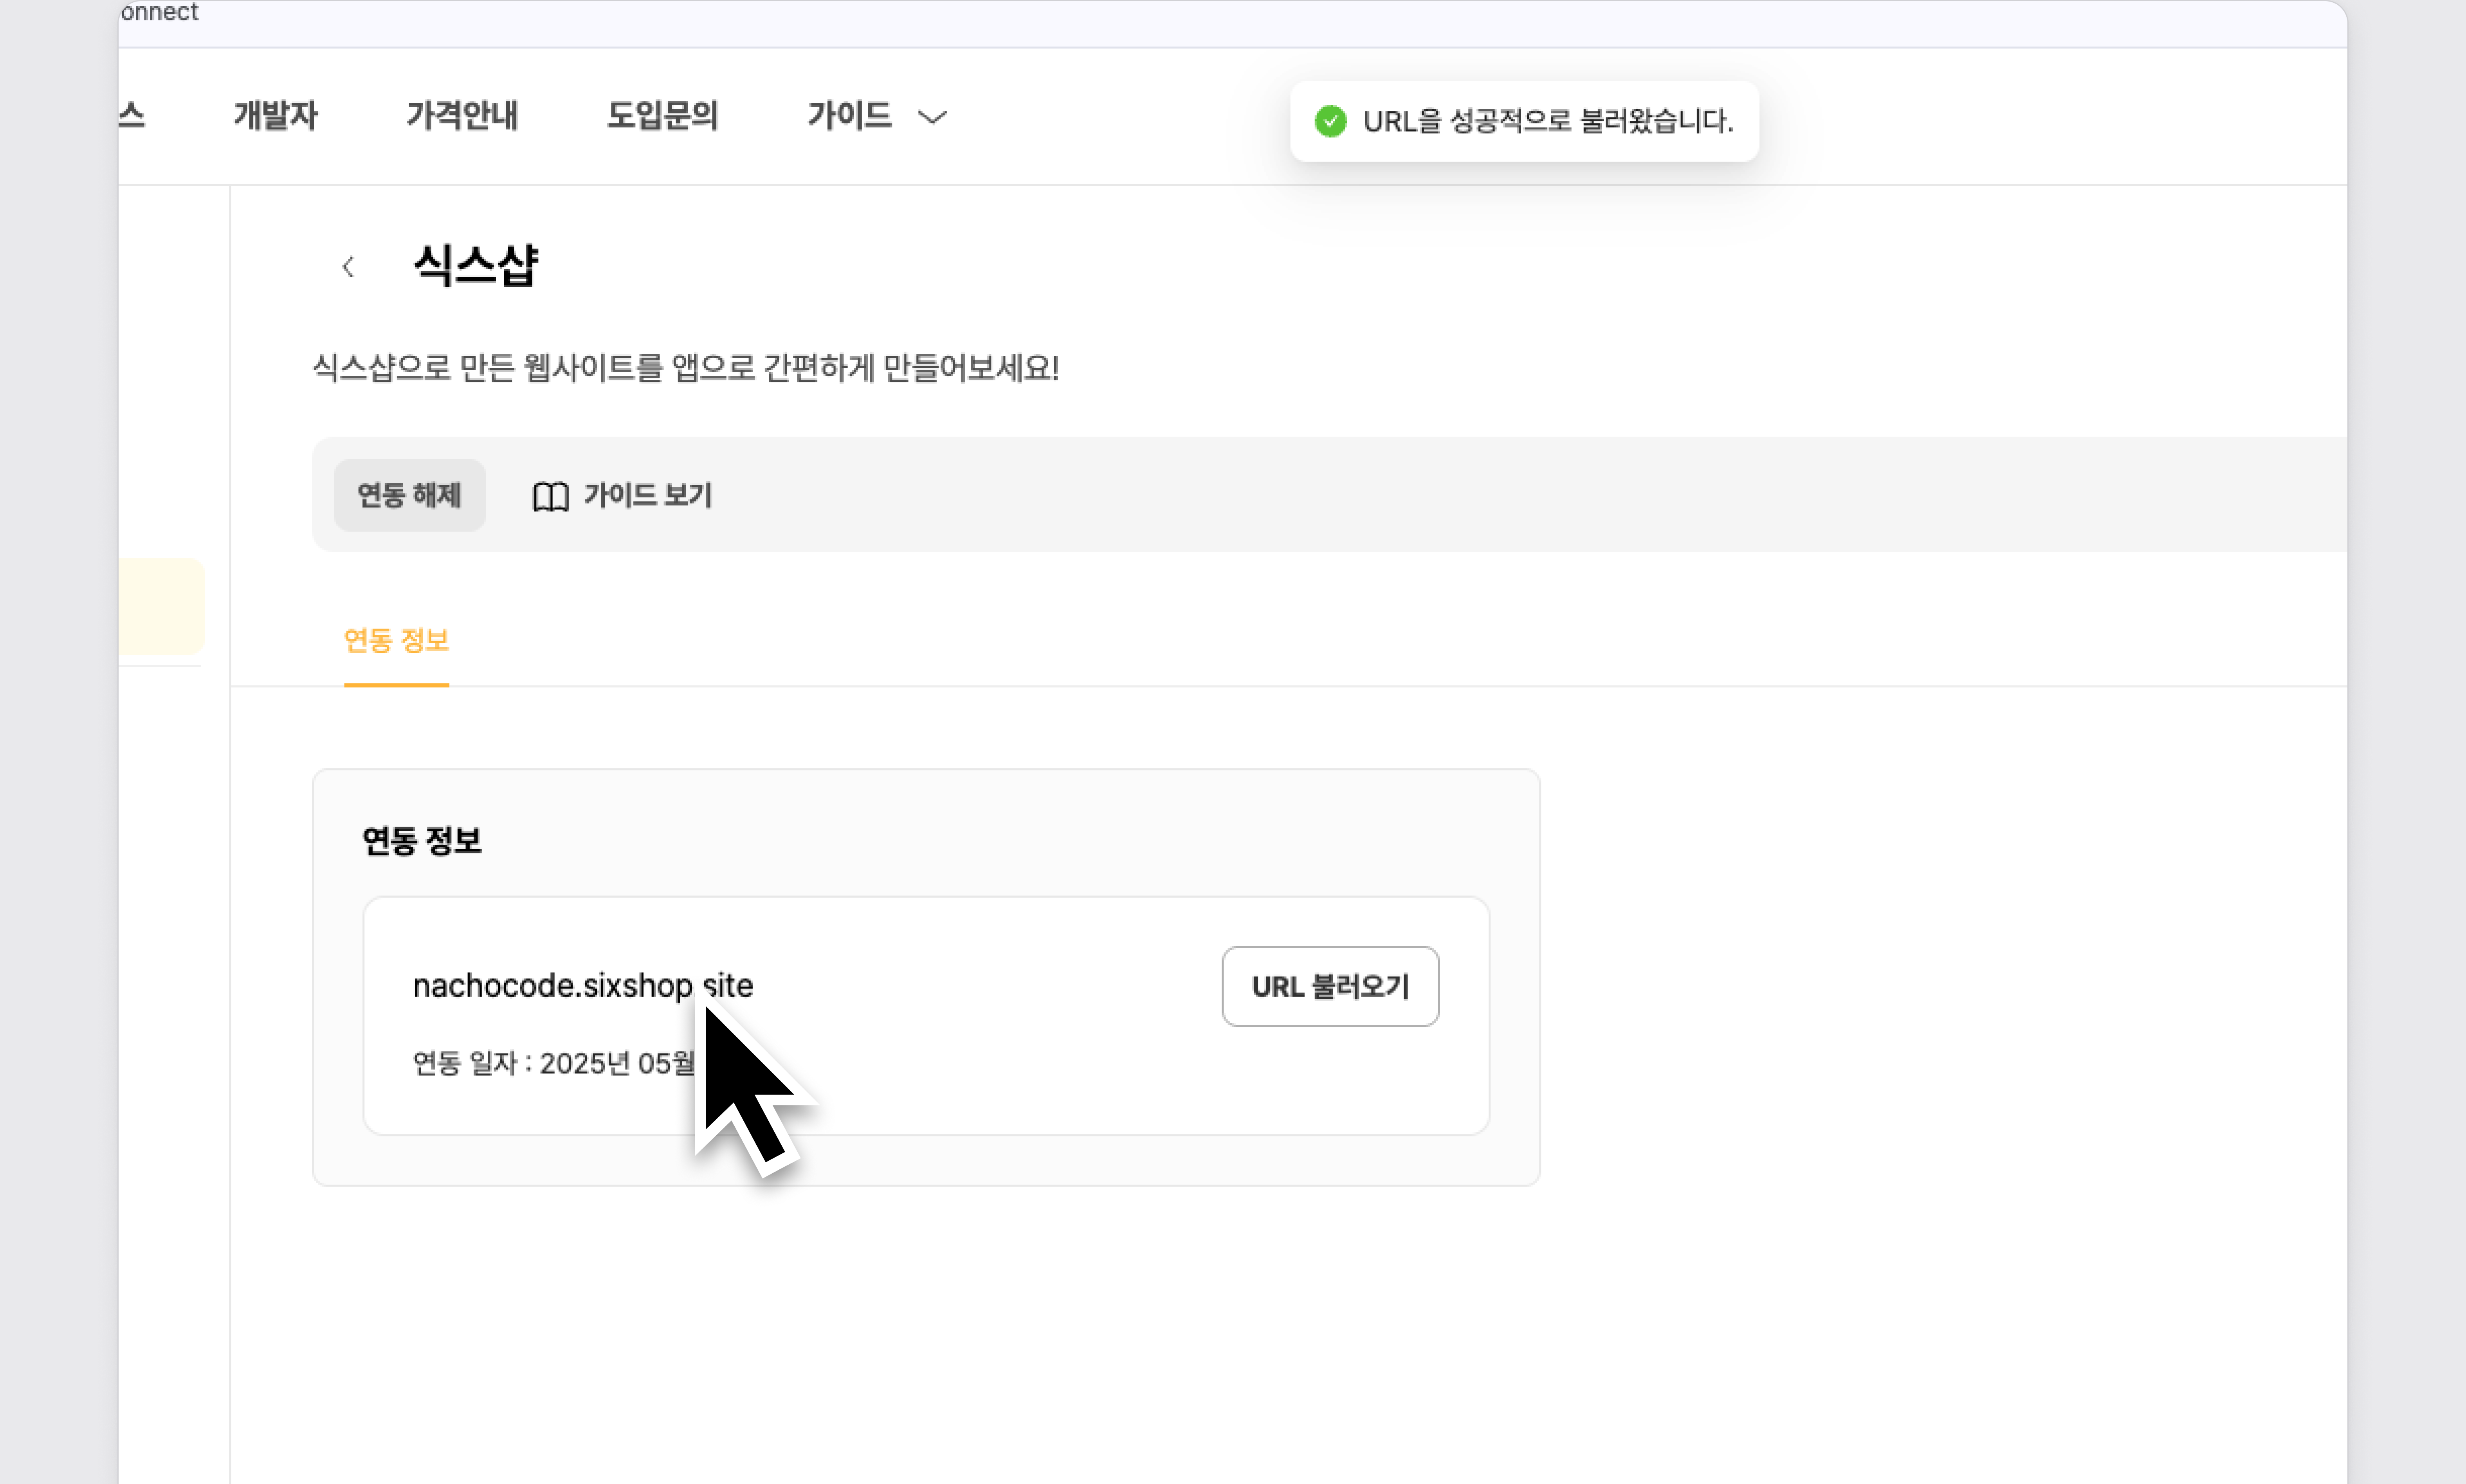Screen dimensions: 2466x1484
Task: Select the orange 연동 정보 tab
Action: point(396,640)
